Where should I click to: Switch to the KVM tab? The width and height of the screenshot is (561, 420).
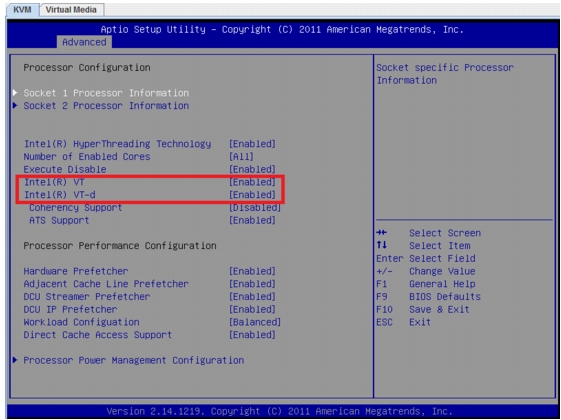[22, 10]
